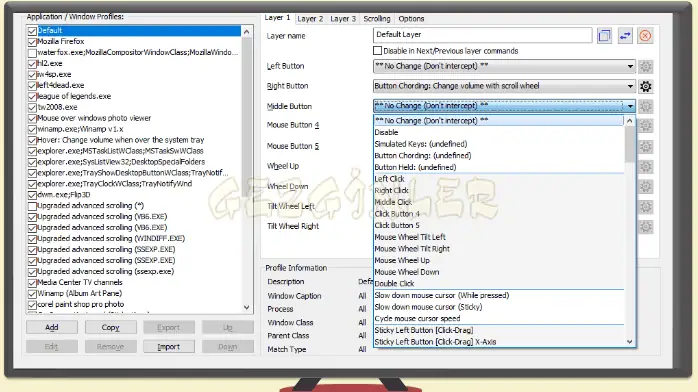Uncheck the Mozilla Firefox profile
The width and height of the screenshot is (698, 392).
[x=32, y=42]
